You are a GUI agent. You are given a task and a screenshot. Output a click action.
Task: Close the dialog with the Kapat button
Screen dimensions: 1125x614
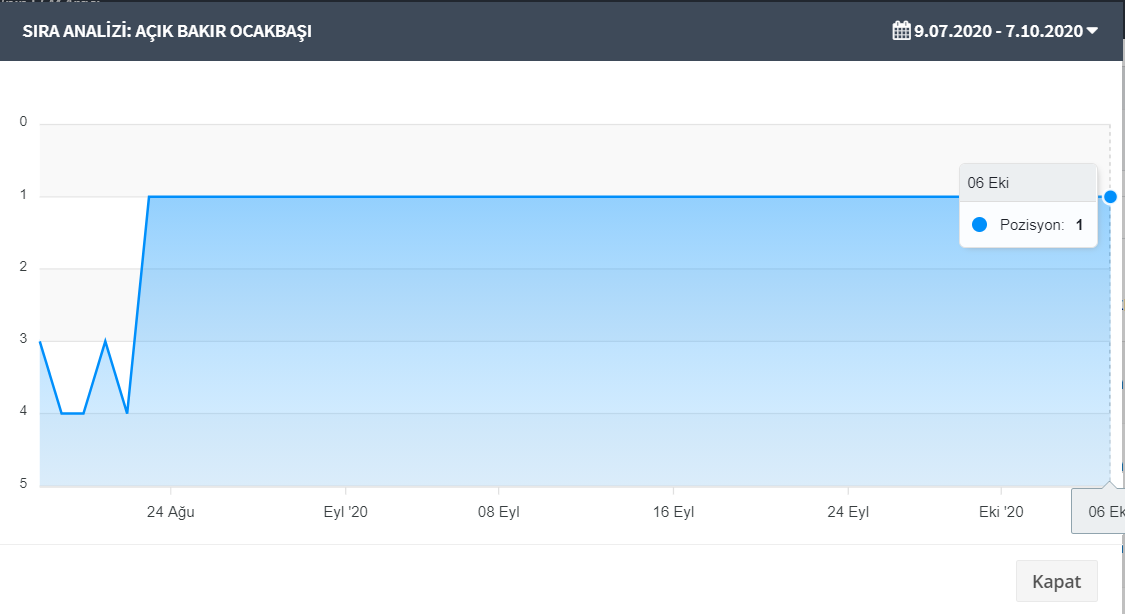coord(1056,581)
